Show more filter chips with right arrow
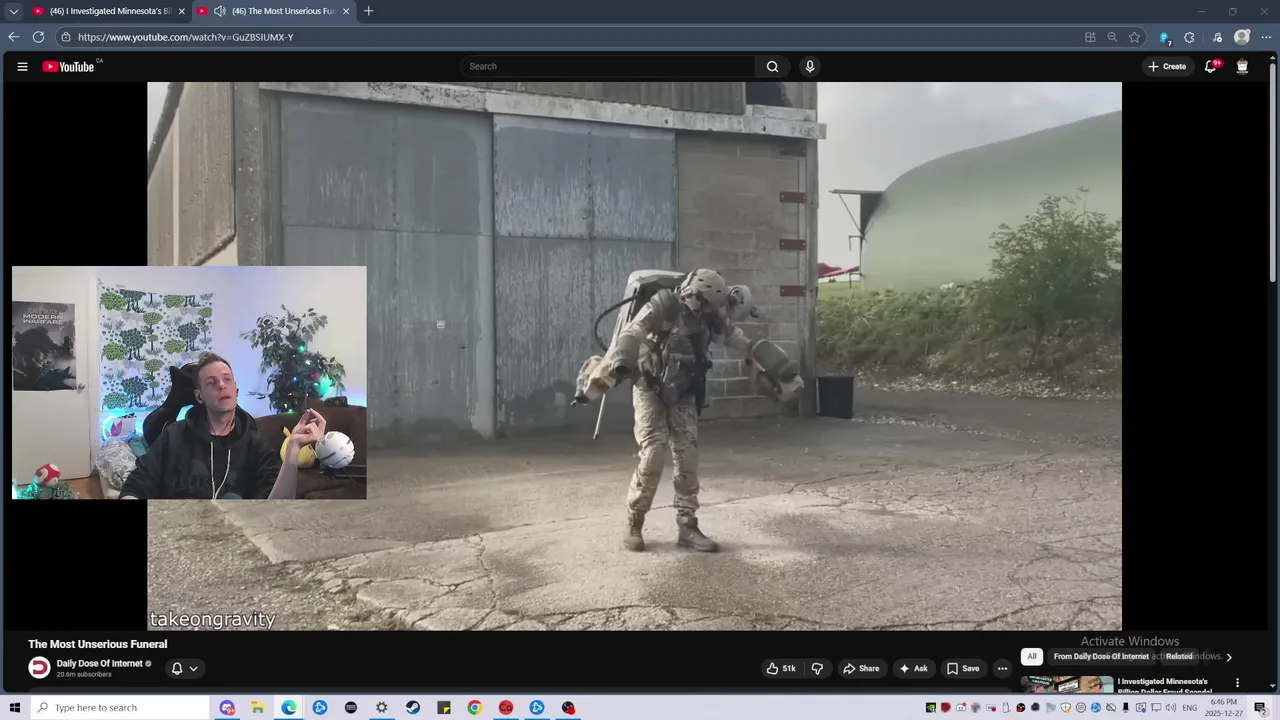 (1229, 657)
